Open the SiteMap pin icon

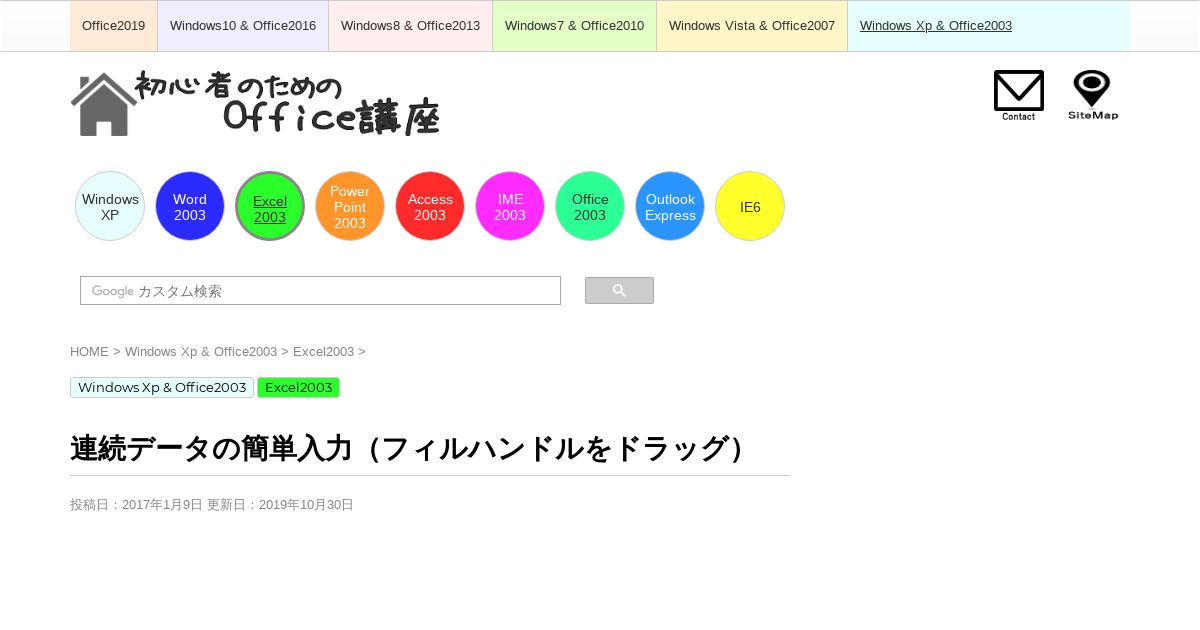point(1092,96)
